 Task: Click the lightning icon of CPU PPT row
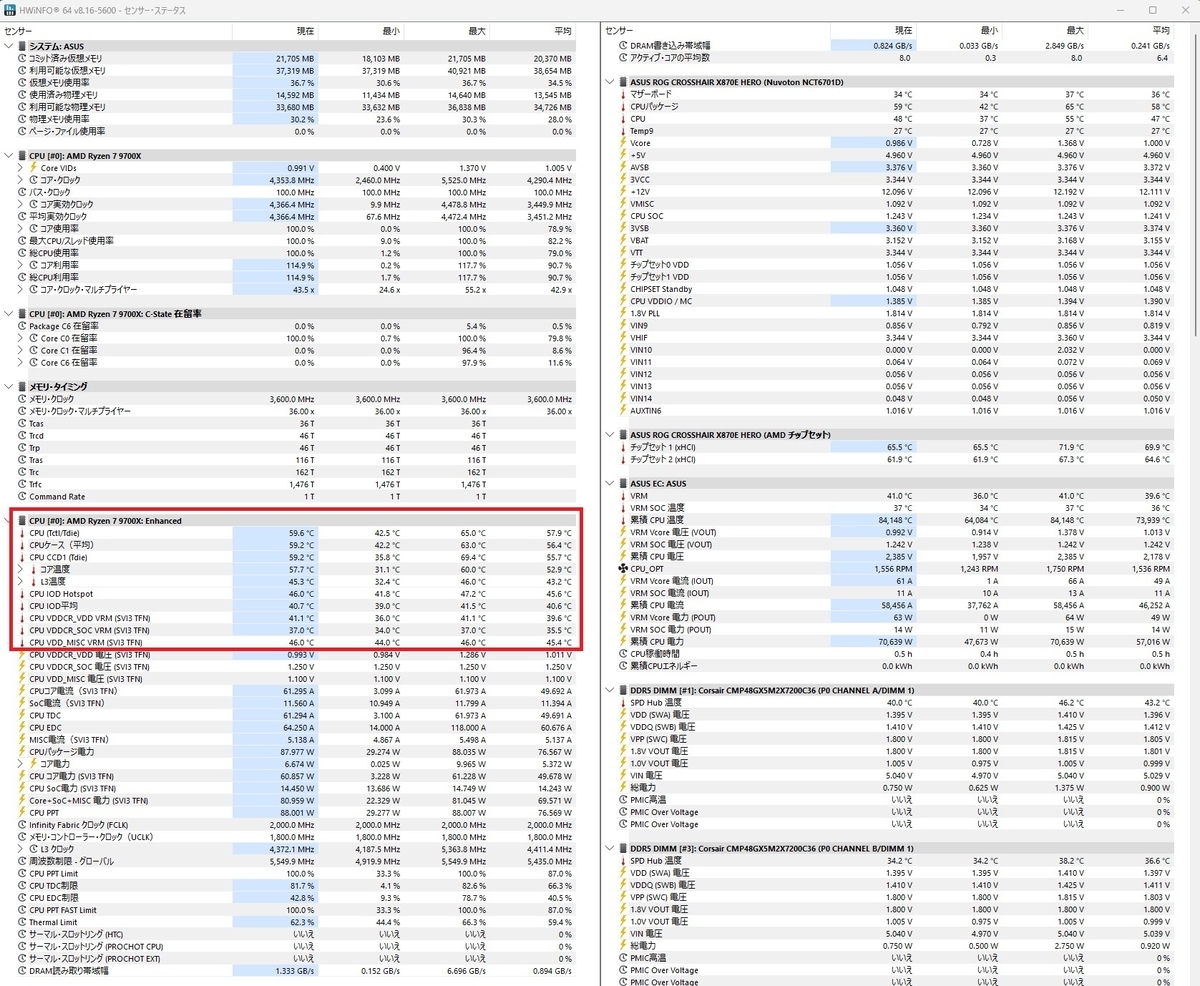pyautogui.click(x=23, y=813)
